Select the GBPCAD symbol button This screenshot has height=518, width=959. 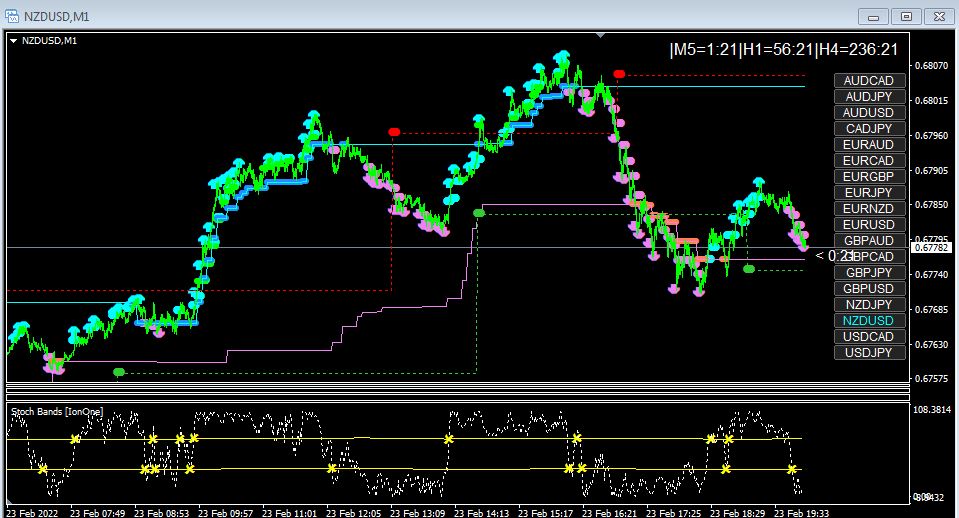pyautogui.click(x=869, y=256)
